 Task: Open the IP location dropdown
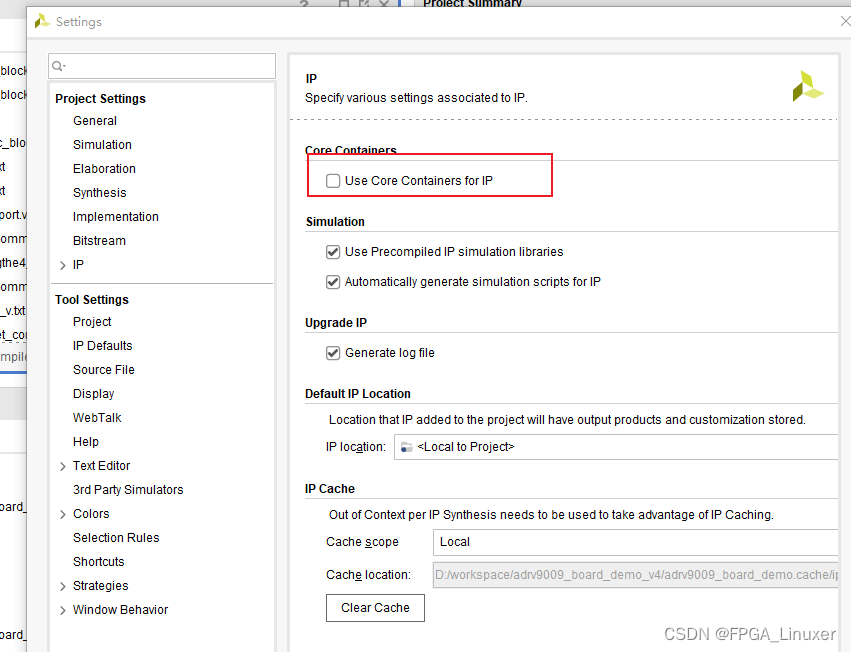(616, 447)
